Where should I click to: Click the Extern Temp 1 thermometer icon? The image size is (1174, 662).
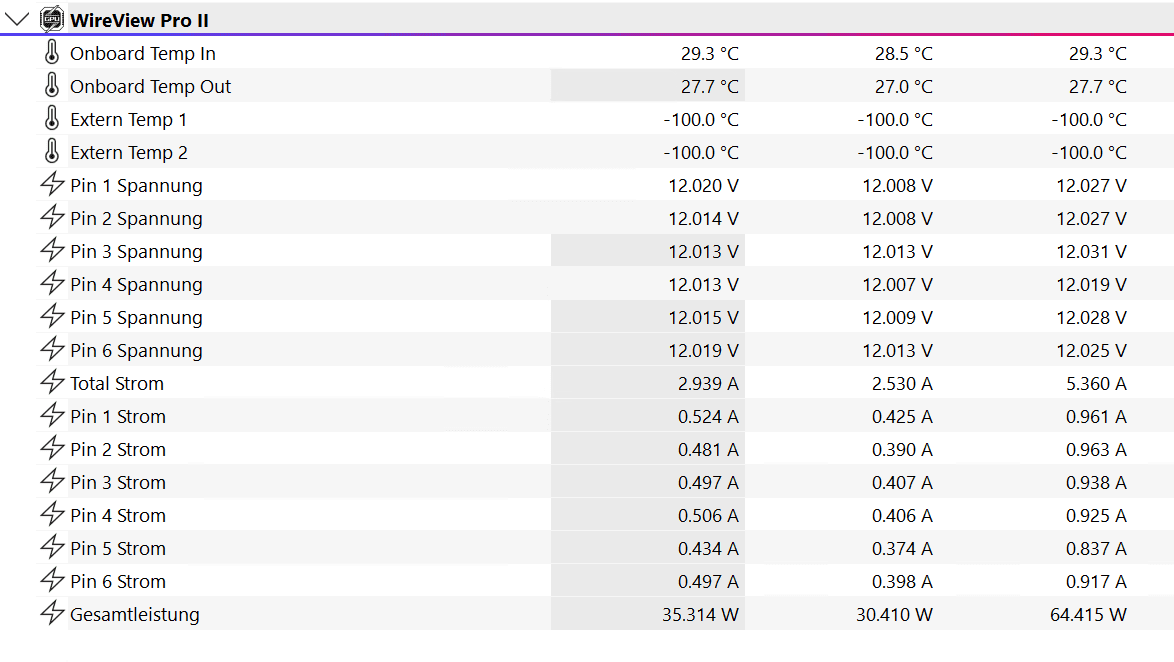click(x=52, y=119)
